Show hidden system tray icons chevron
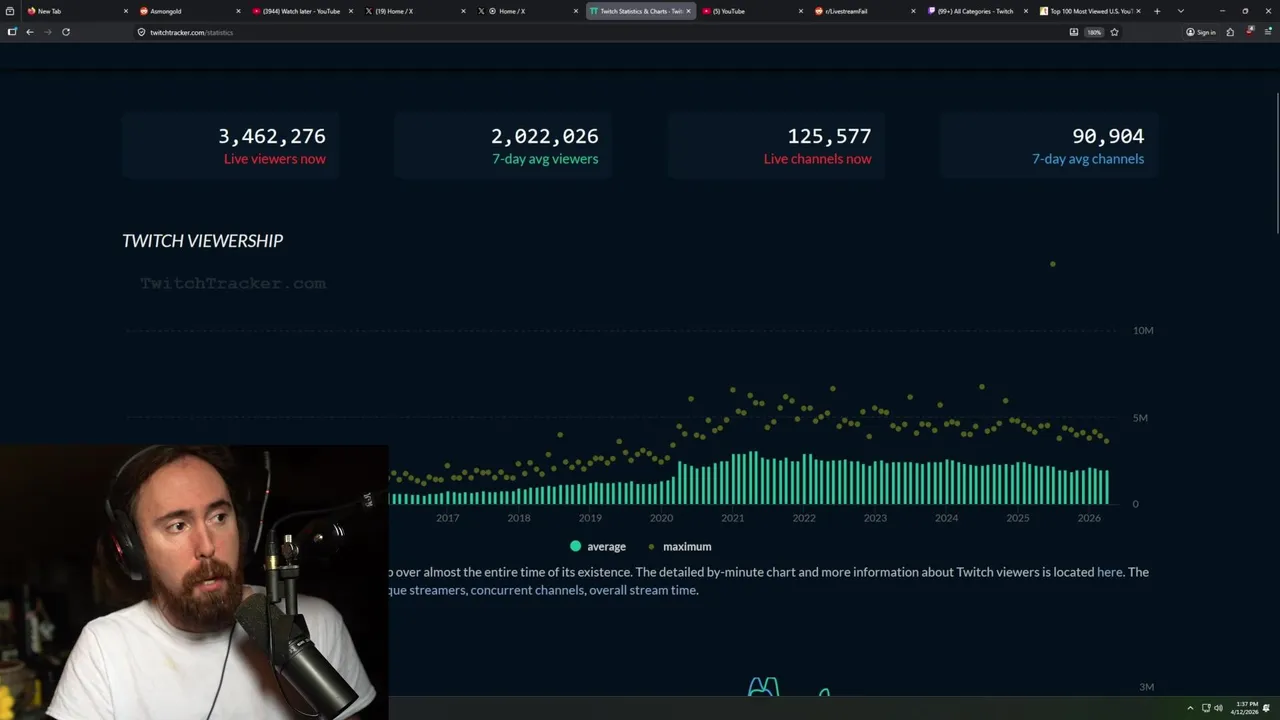The image size is (1280, 720). [x=1190, y=708]
